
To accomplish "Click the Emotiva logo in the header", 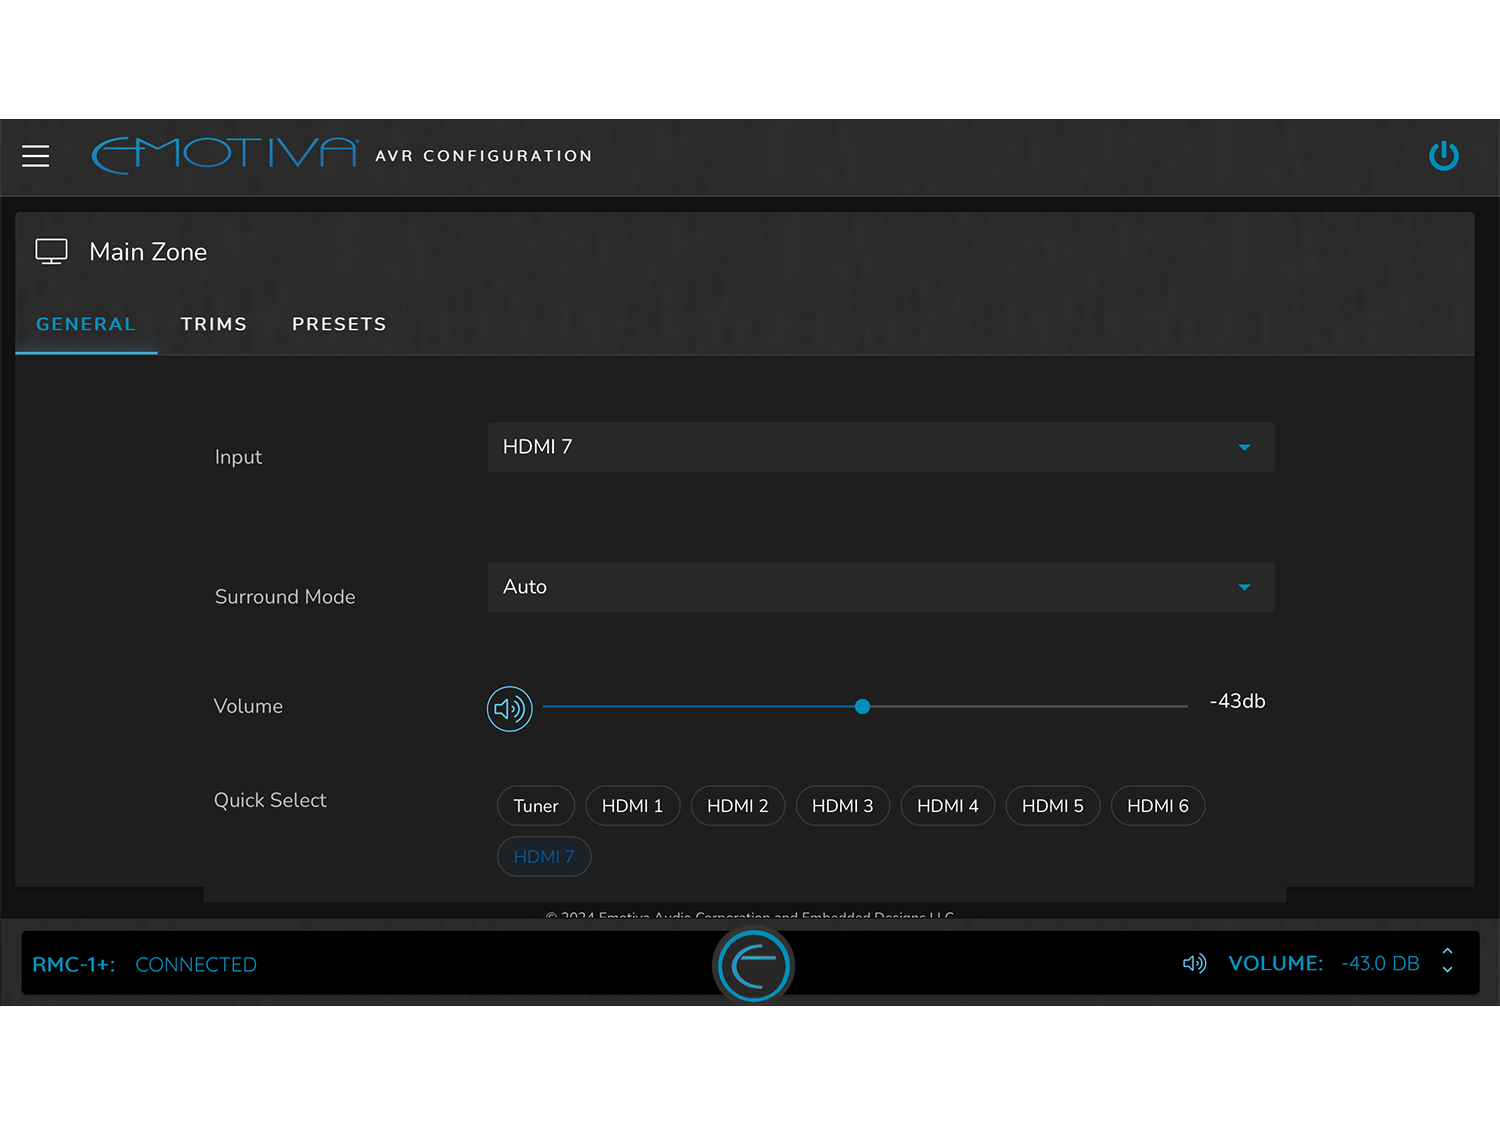I will (222, 153).
